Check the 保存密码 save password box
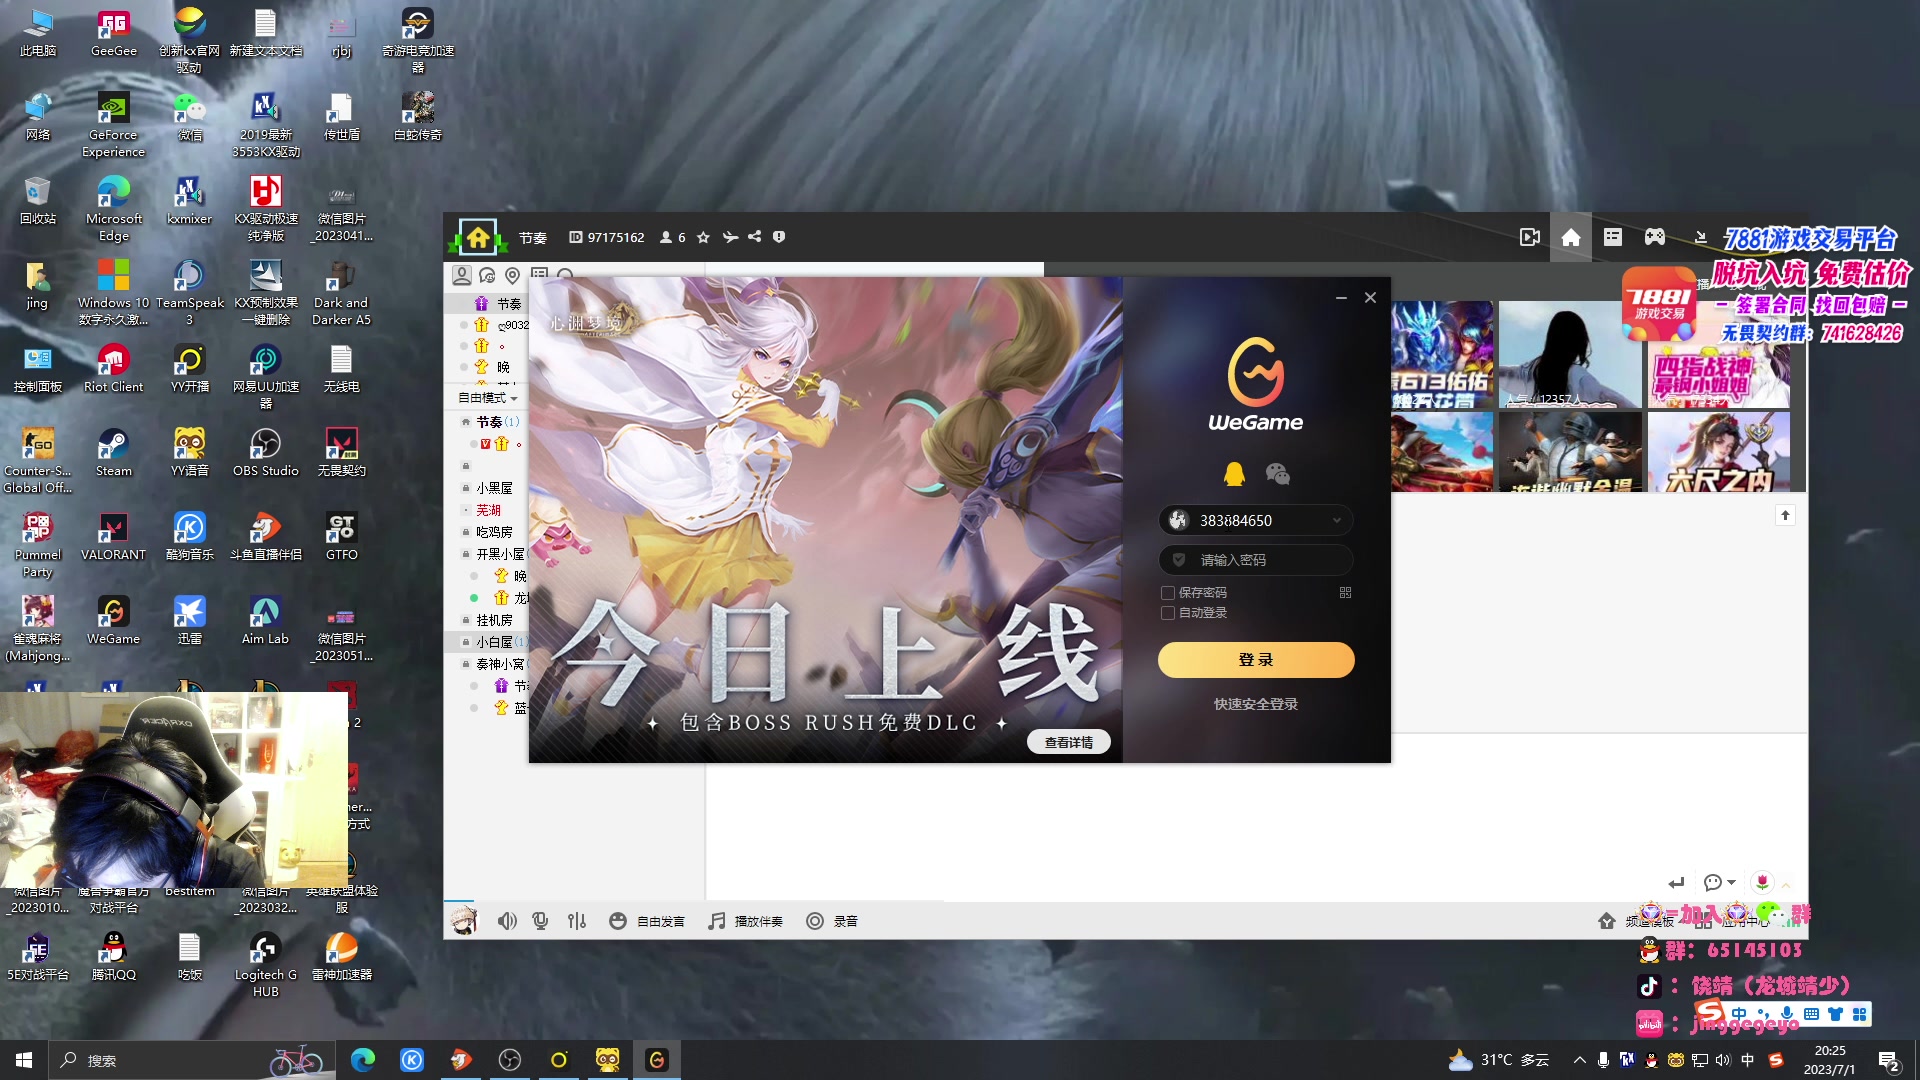The image size is (1920, 1080). click(x=1167, y=593)
